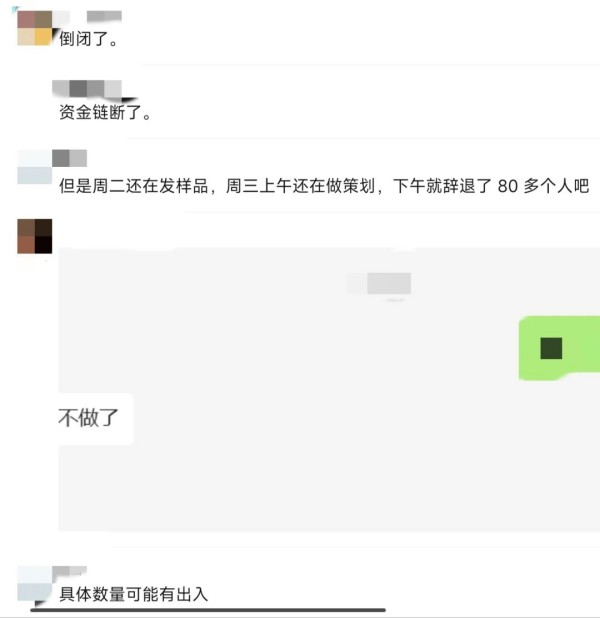Open the avatar beside "具体数量可能有出入"
The height and width of the screenshot is (618, 600).
tap(35, 583)
